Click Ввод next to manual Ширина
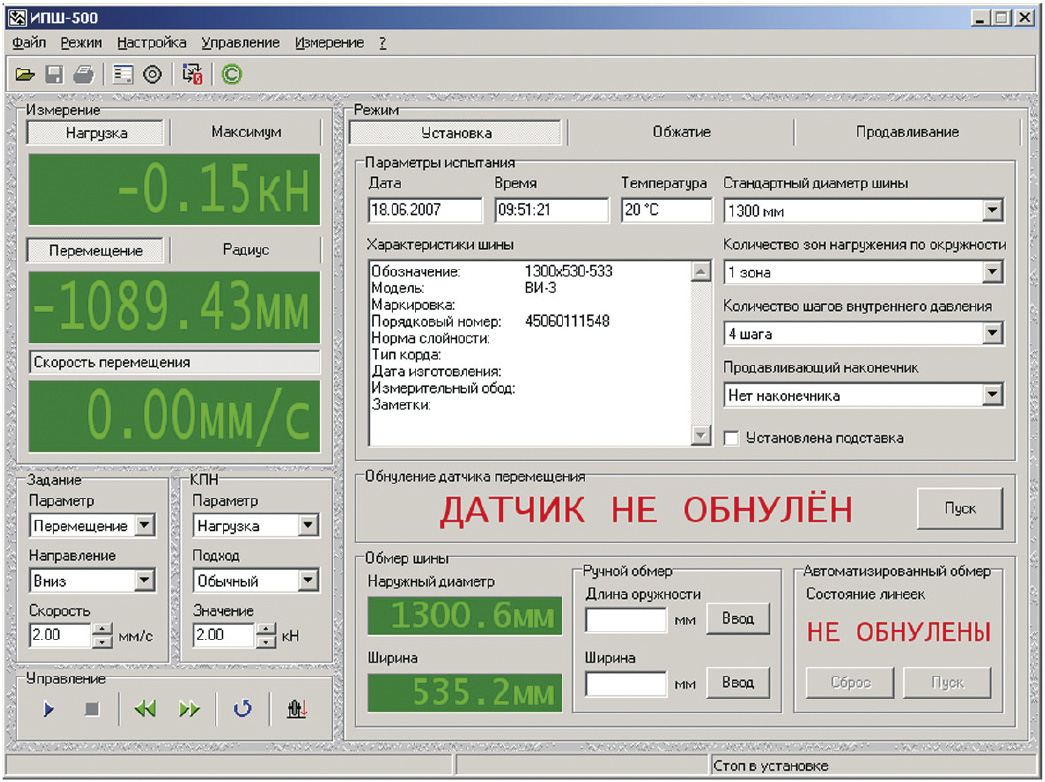Image resolution: width=1045 pixels, height=782 pixels. coord(738,683)
